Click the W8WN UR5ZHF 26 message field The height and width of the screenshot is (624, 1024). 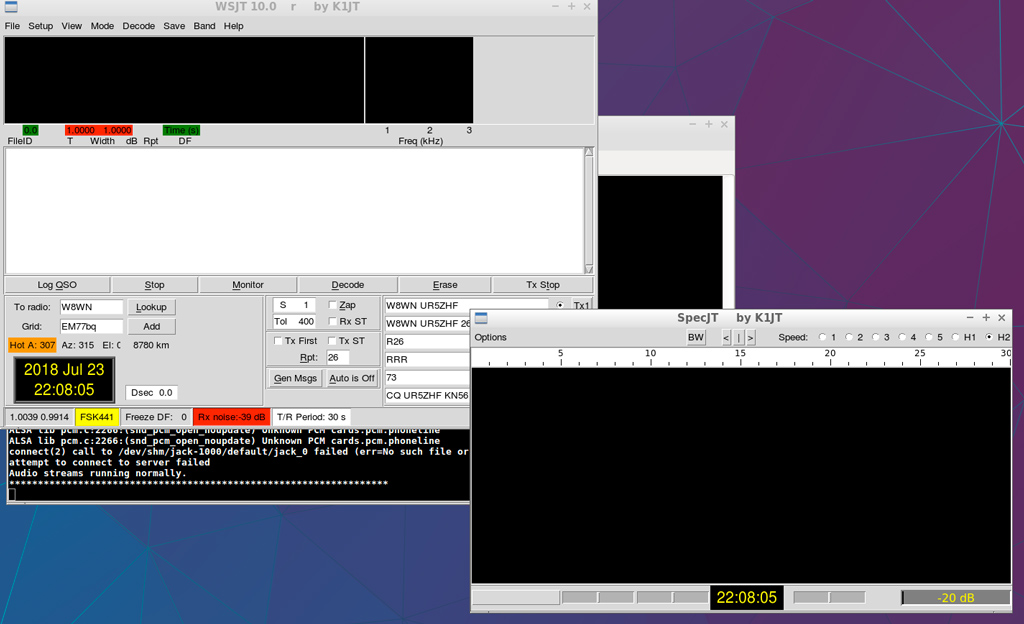428,324
